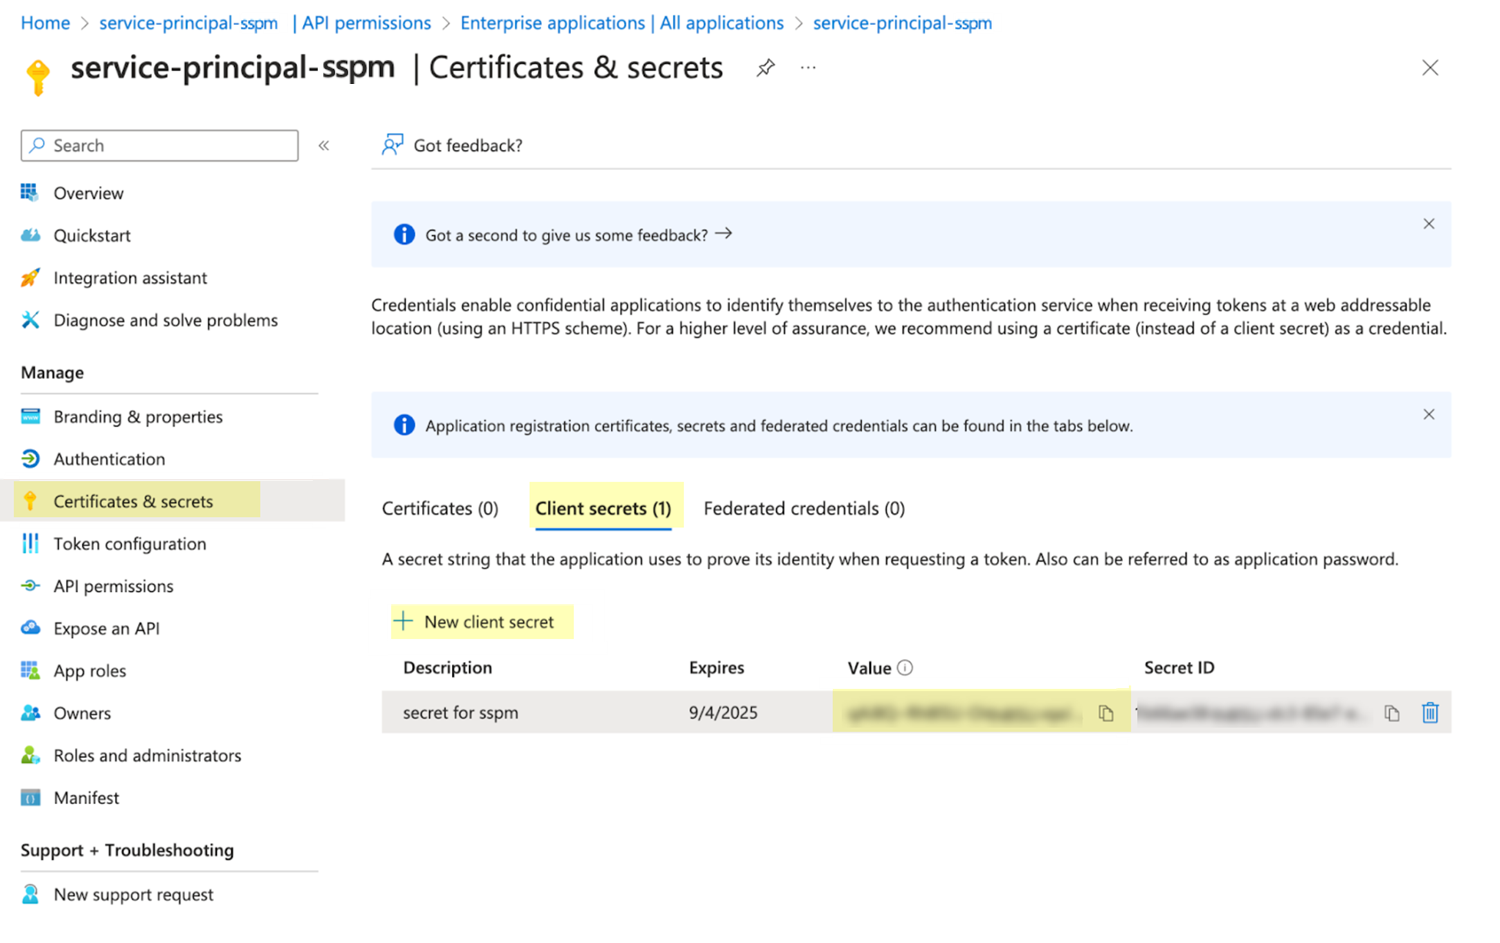Open API permissions in the sidebar
1500x943 pixels.
pyautogui.click(x=113, y=586)
